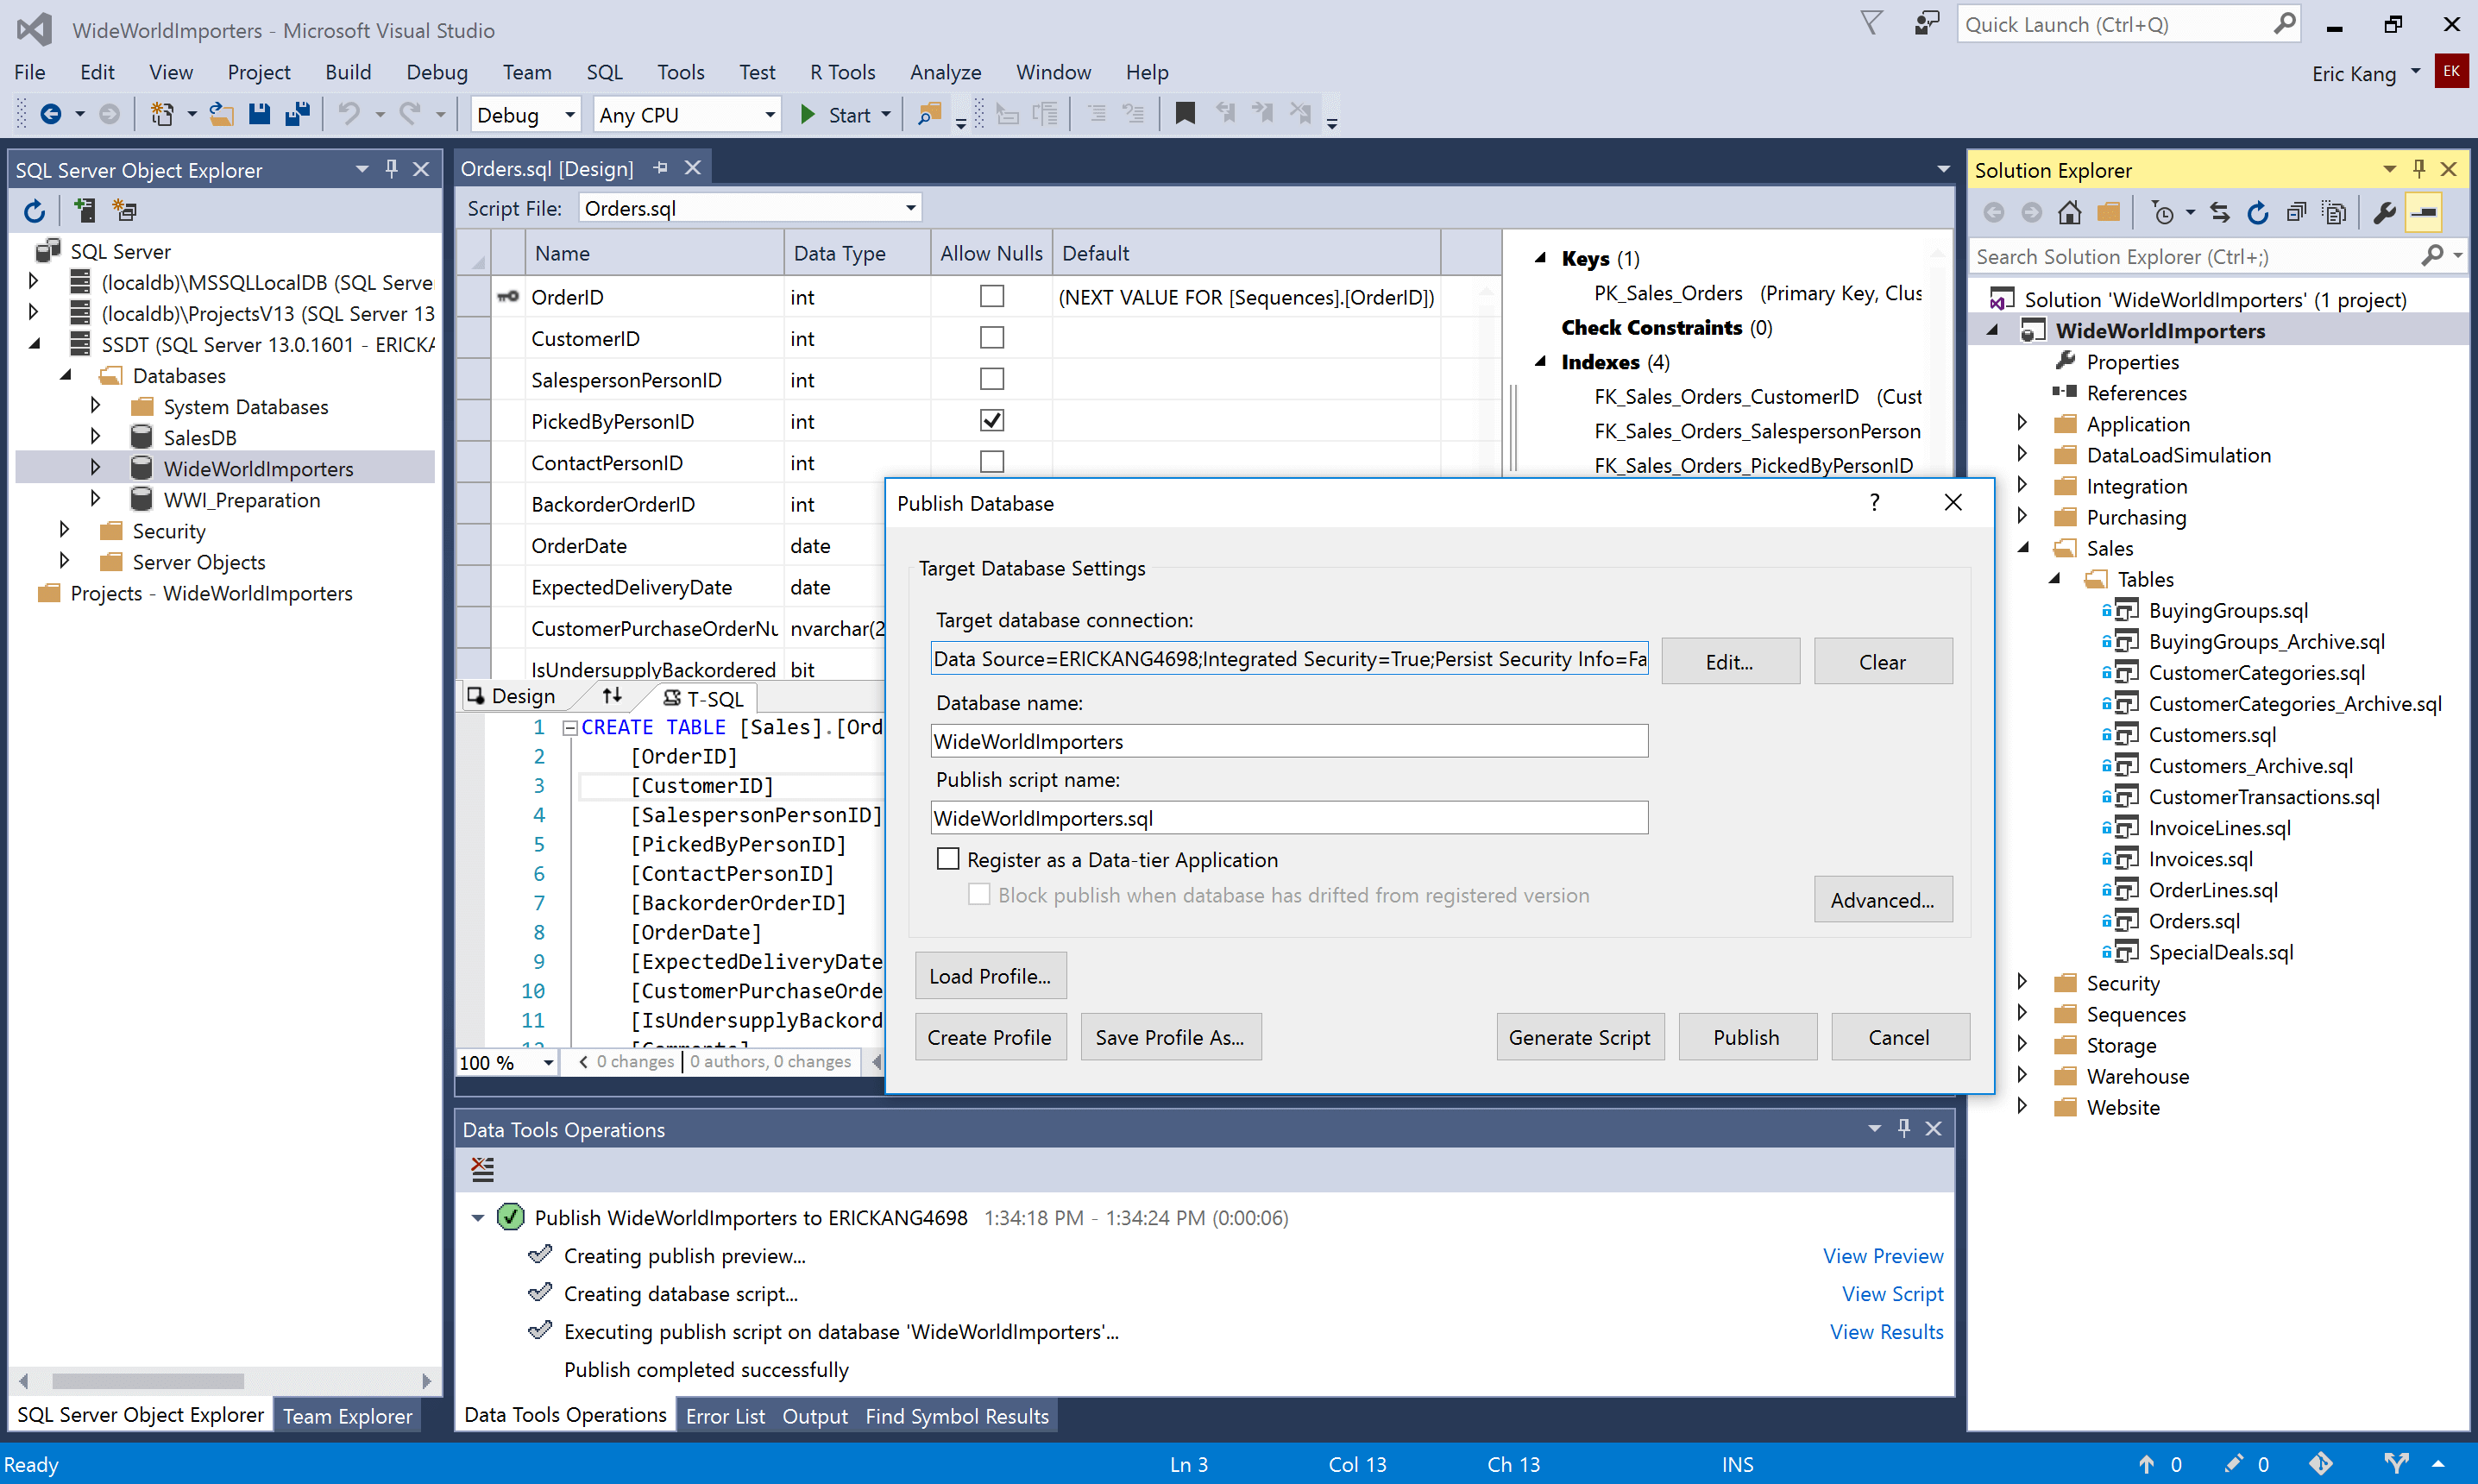The width and height of the screenshot is (2478, 1484).
Task: Switch to the T-SQL pane tab
Action: tap(705, 698)
